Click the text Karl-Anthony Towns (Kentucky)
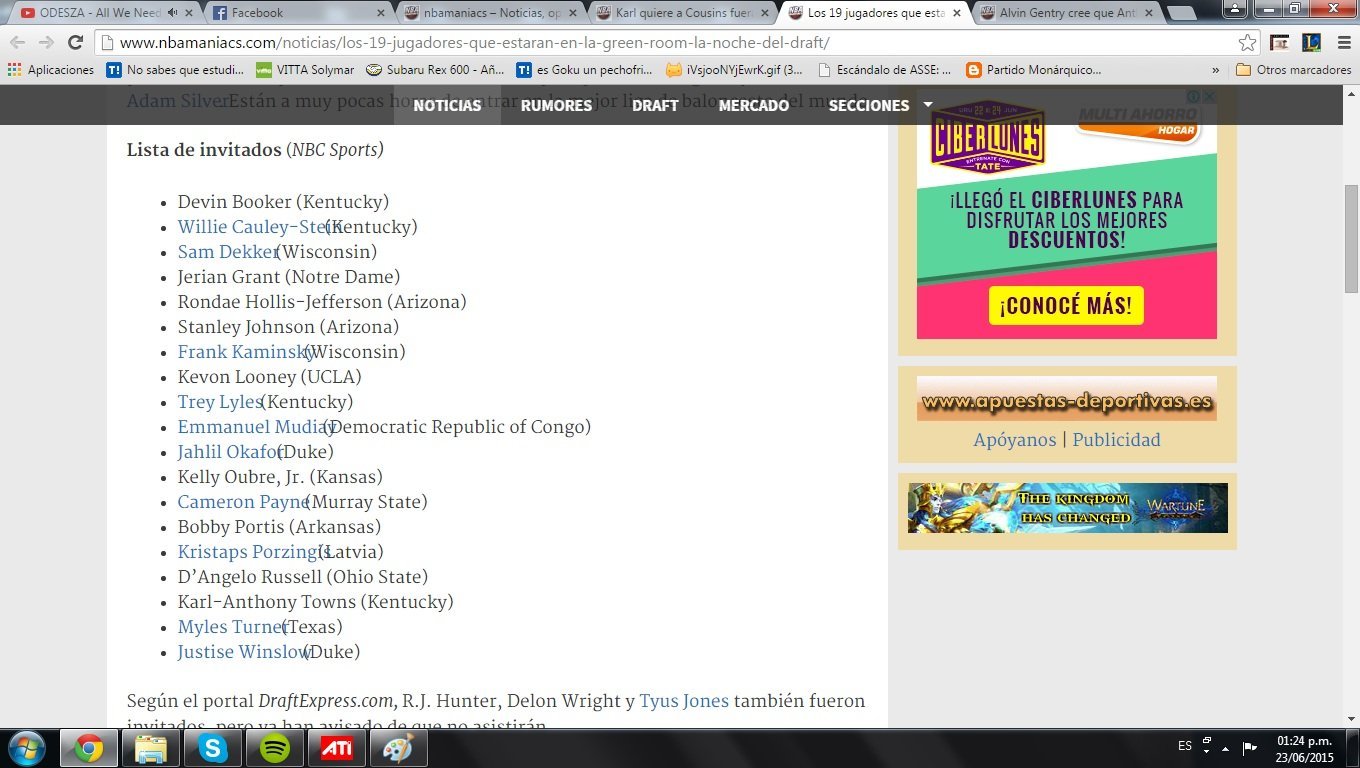The height and width of the screenshot is (768, 1360). (x=315, y=602)
